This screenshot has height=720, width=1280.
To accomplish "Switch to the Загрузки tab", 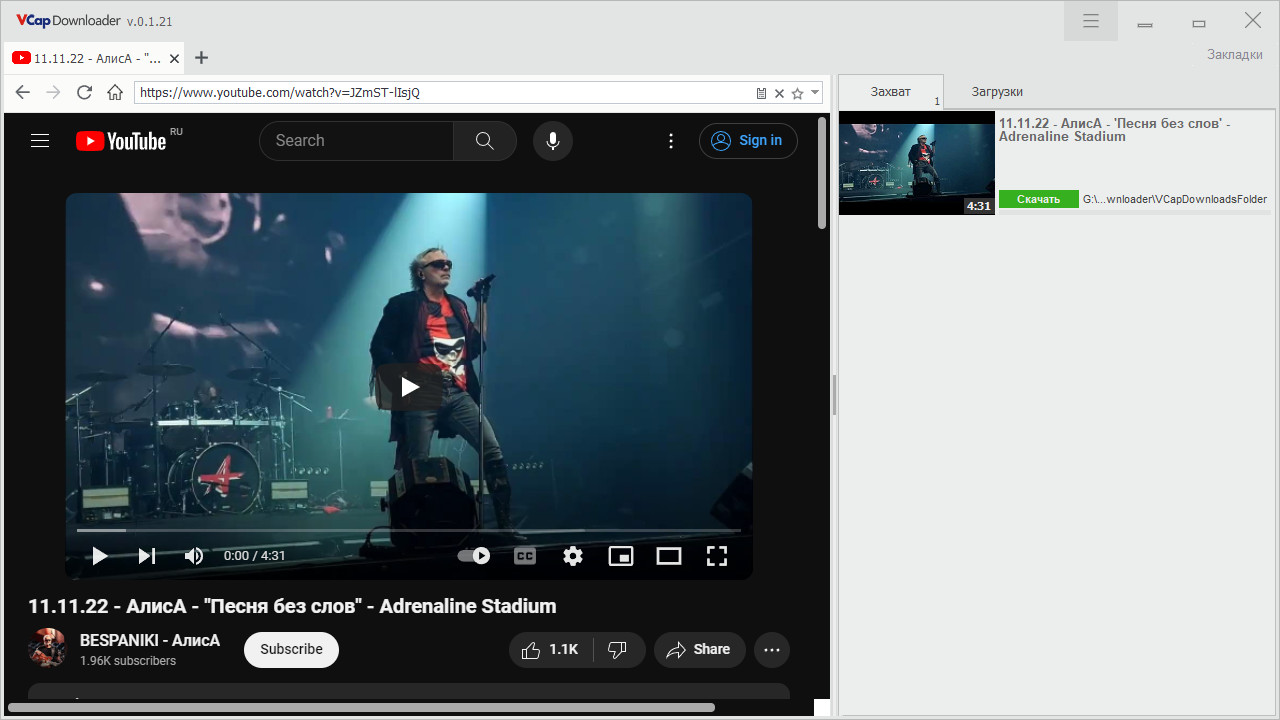I will click(997, 91).
